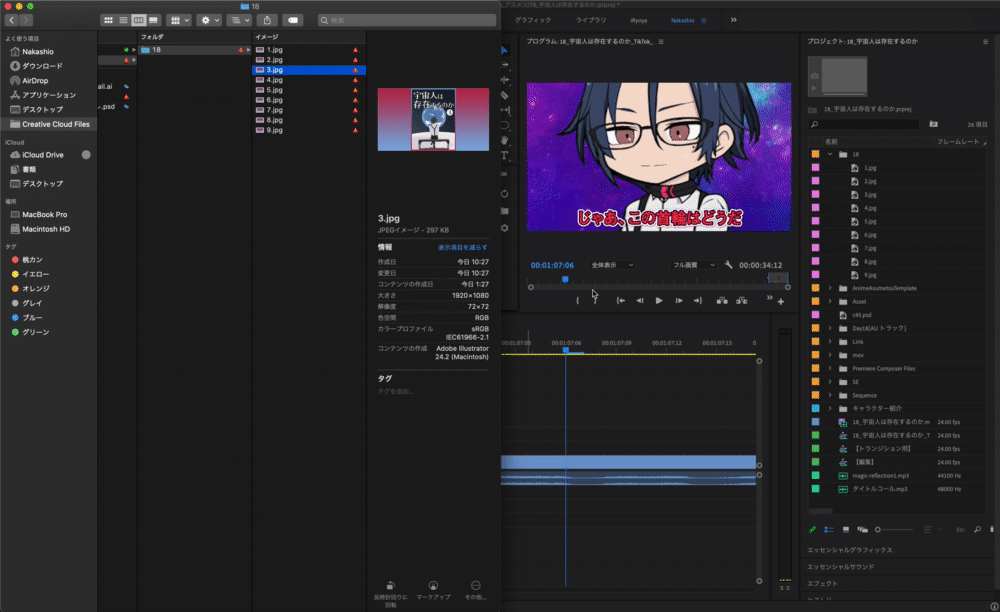The width and height of the screenshot is (1000, 612).
Task: Expand the Premiere Composer Files bin
Action: [830, 368]
